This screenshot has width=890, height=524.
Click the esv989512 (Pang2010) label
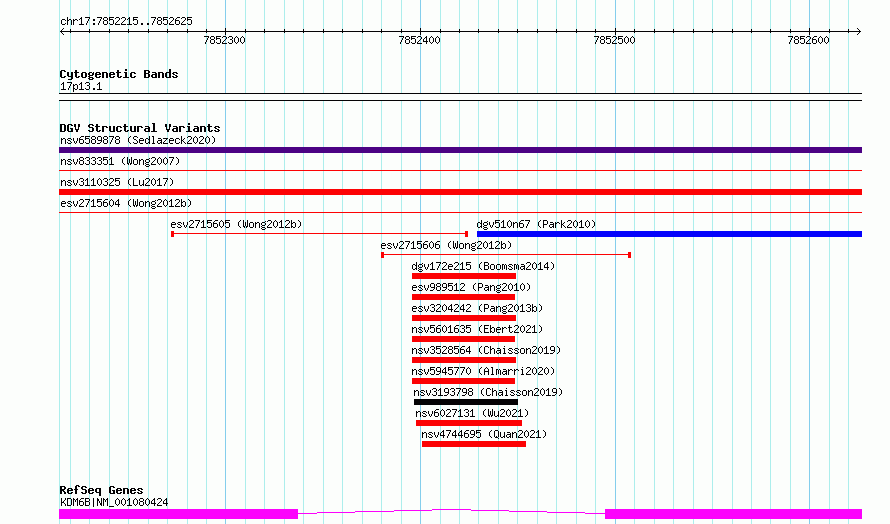[x=471, y=287]
